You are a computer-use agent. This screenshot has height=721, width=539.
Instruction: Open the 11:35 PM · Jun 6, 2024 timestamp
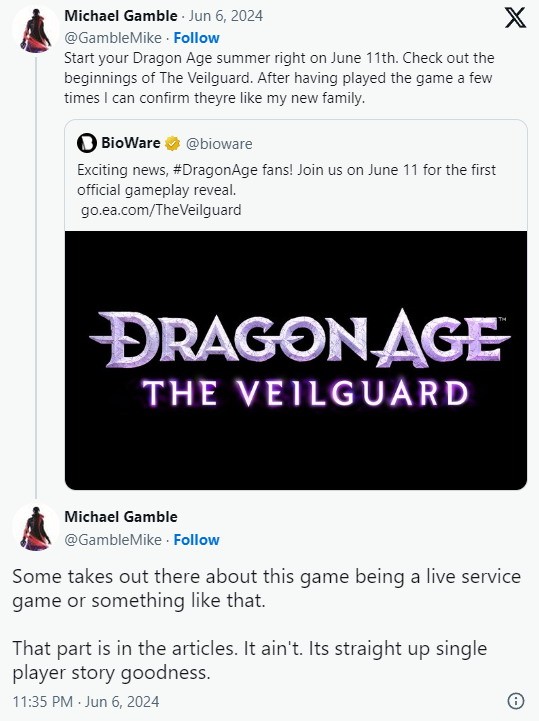pos(86,702)
